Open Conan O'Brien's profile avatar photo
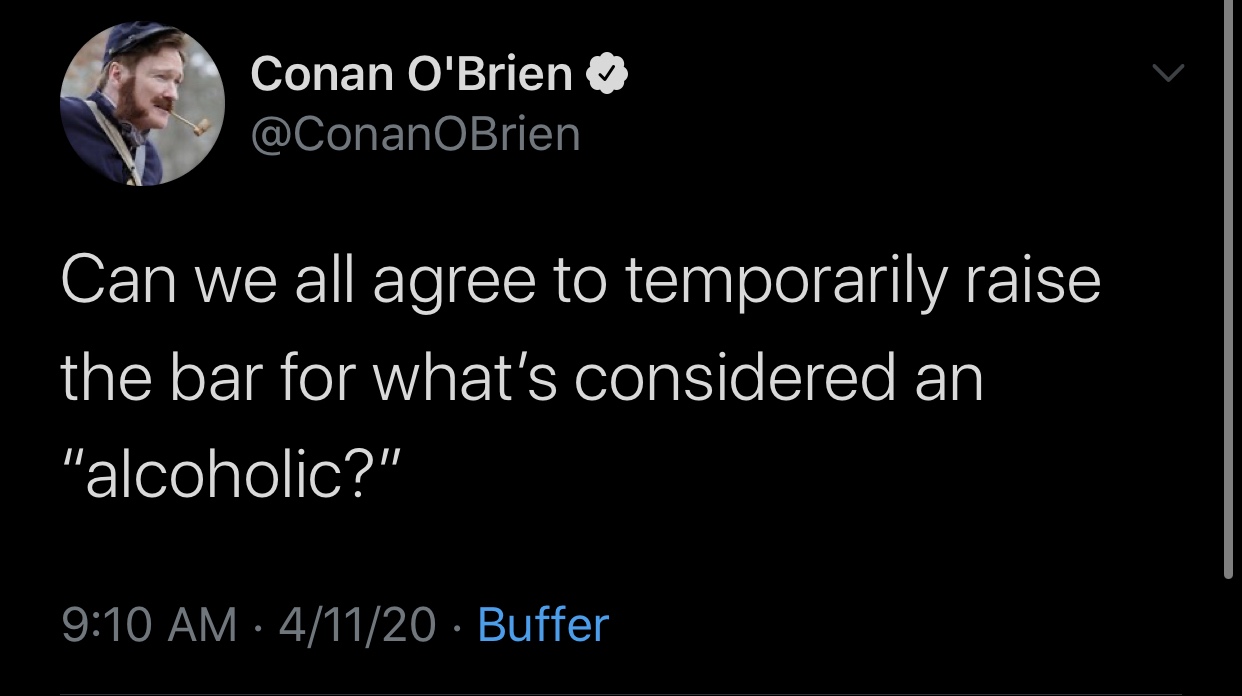Viewport: 1242px width, 696px height. 142,103
